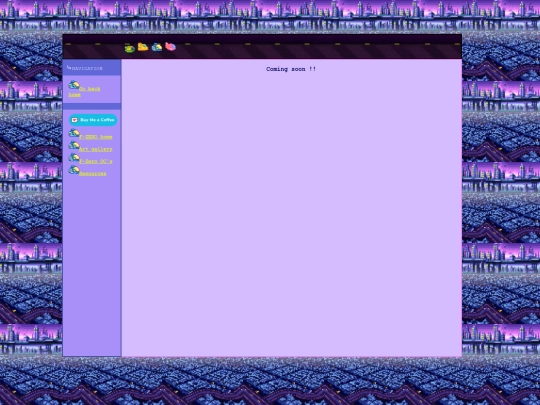Screen dimensions: 540x405
Task: Click the car icon beside Go back home
Action: [74, 85]
